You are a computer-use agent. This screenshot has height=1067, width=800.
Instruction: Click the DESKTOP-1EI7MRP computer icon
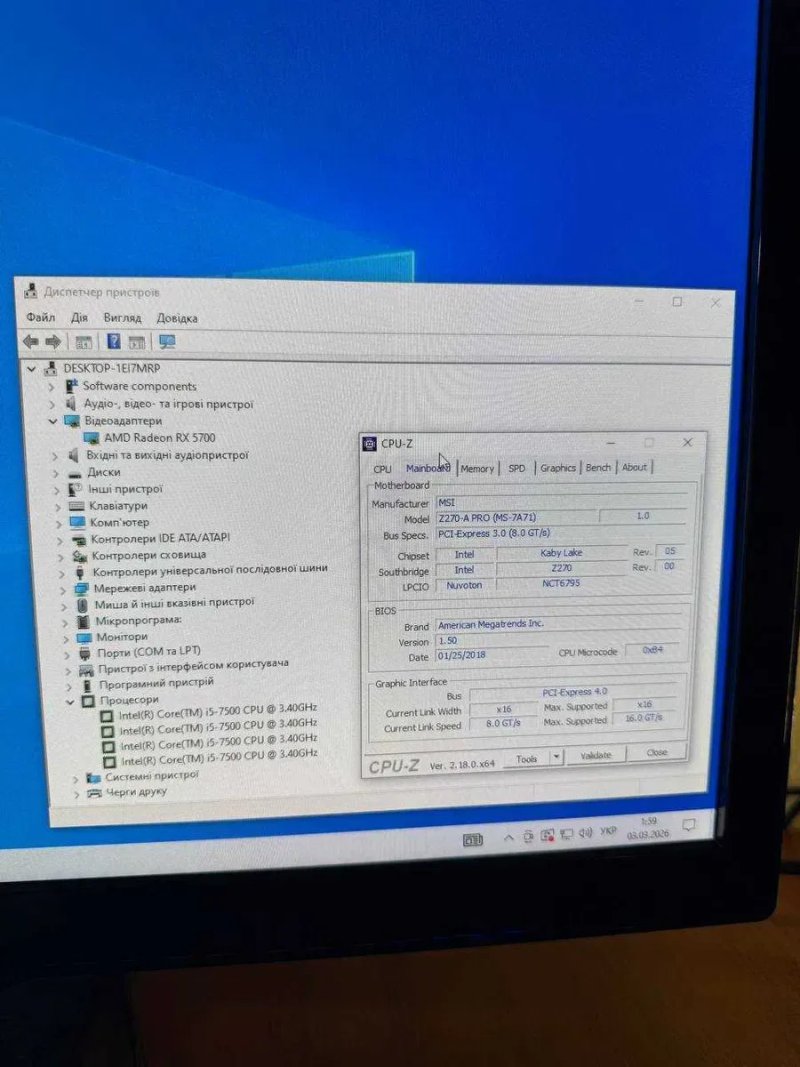click(50, 369)
